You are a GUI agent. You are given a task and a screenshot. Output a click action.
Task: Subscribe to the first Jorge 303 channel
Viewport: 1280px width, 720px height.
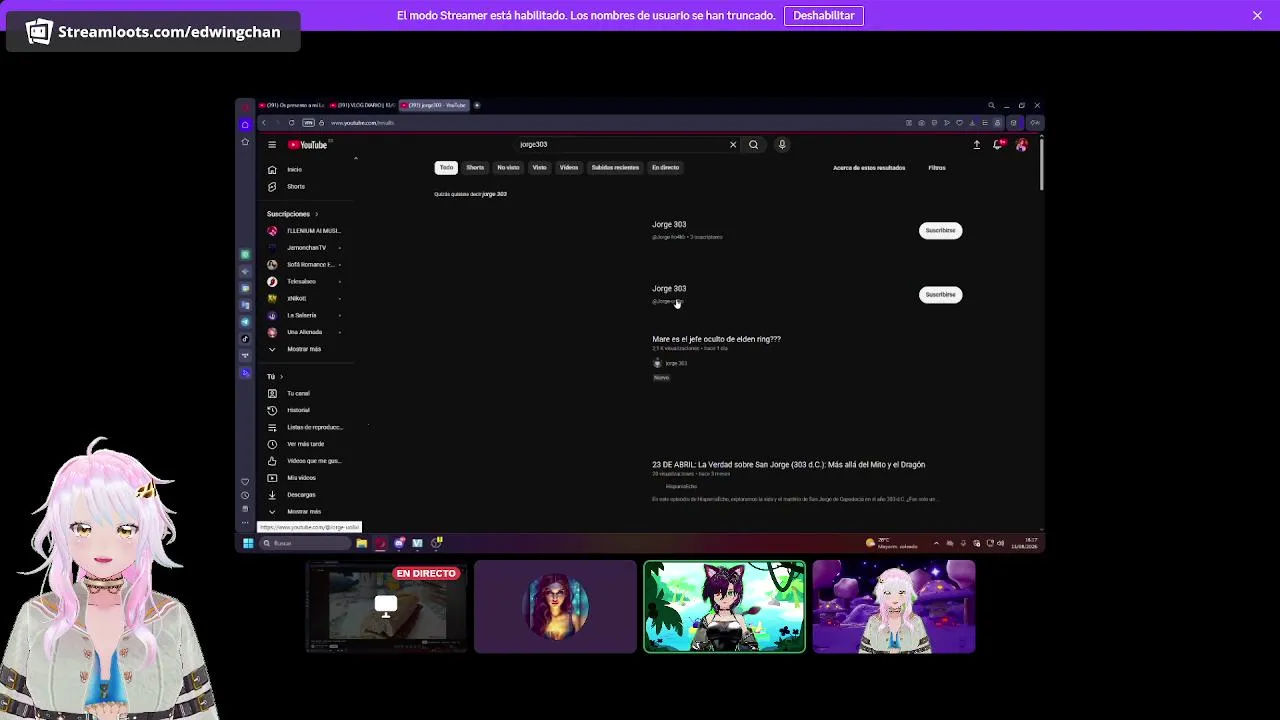940,231
